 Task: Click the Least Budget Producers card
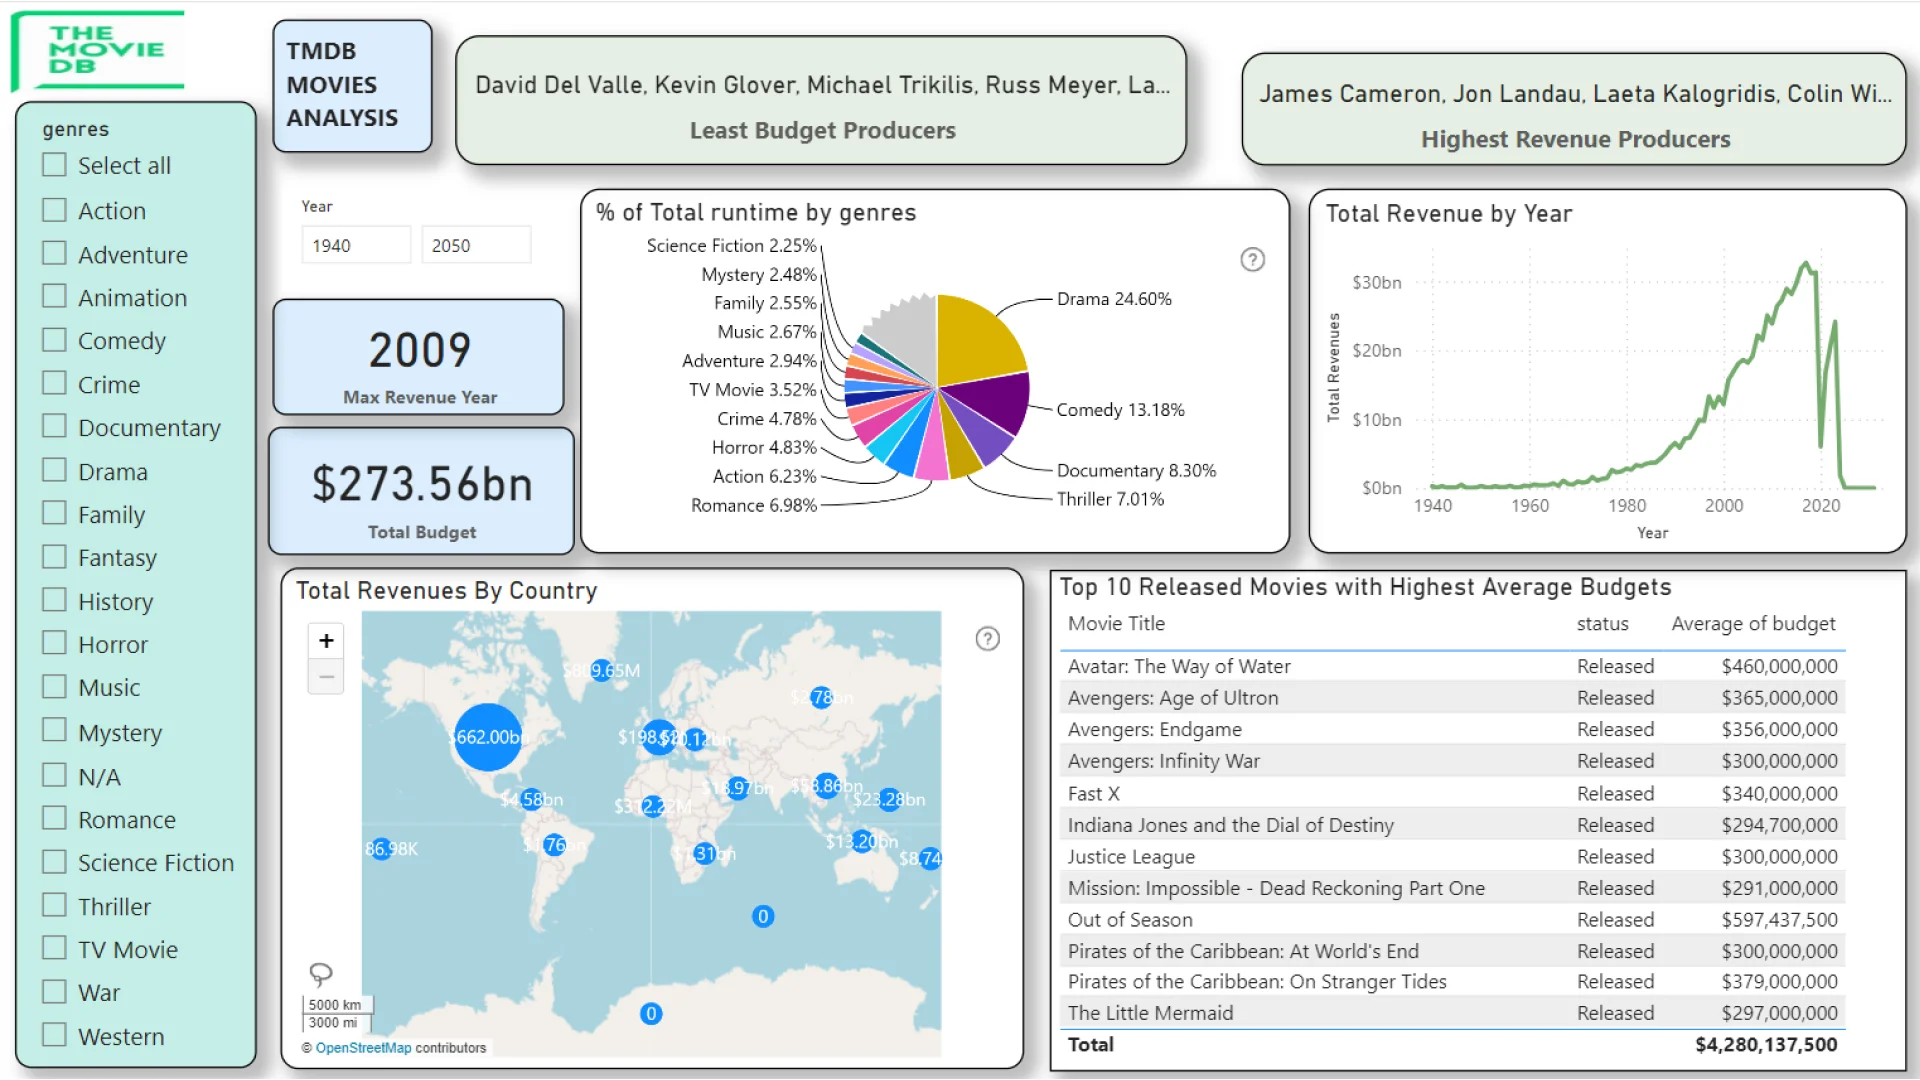tap(821, 101)
